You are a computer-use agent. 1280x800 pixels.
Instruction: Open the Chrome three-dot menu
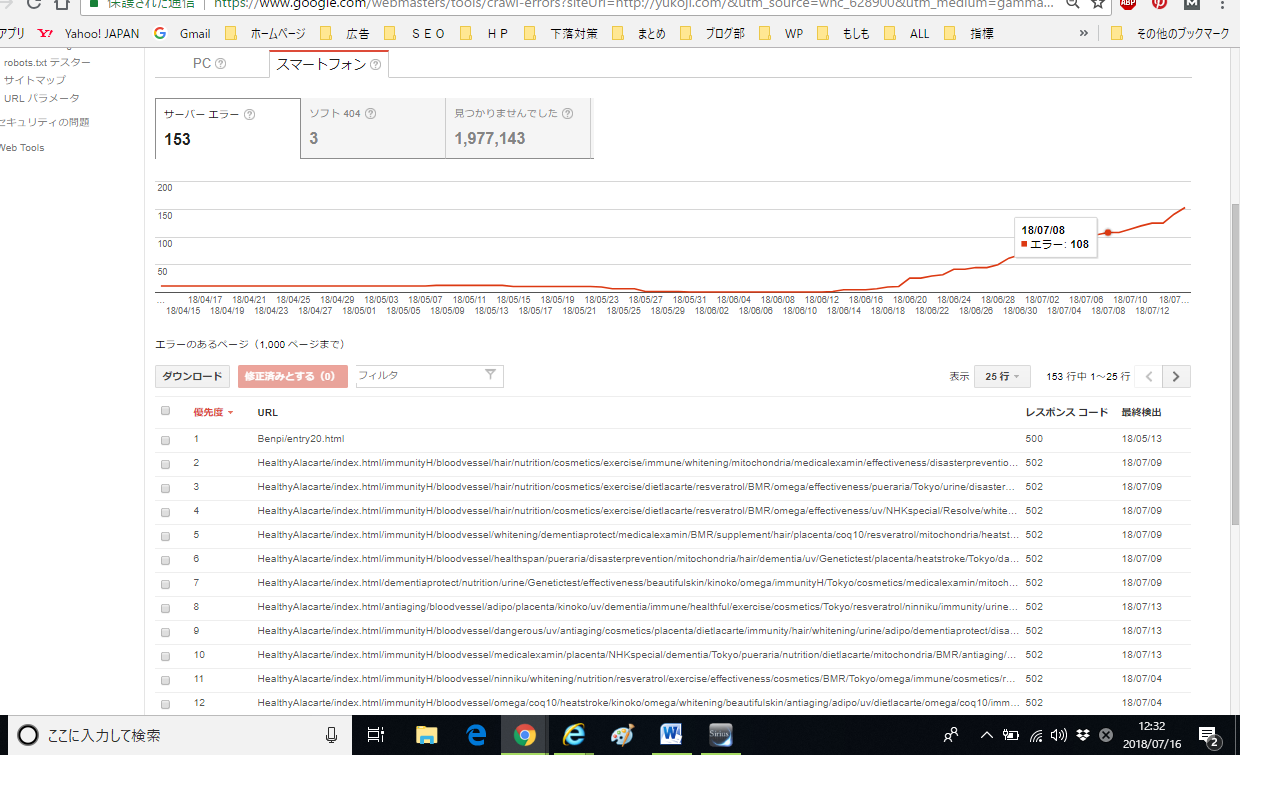(x=1221, y=4)
